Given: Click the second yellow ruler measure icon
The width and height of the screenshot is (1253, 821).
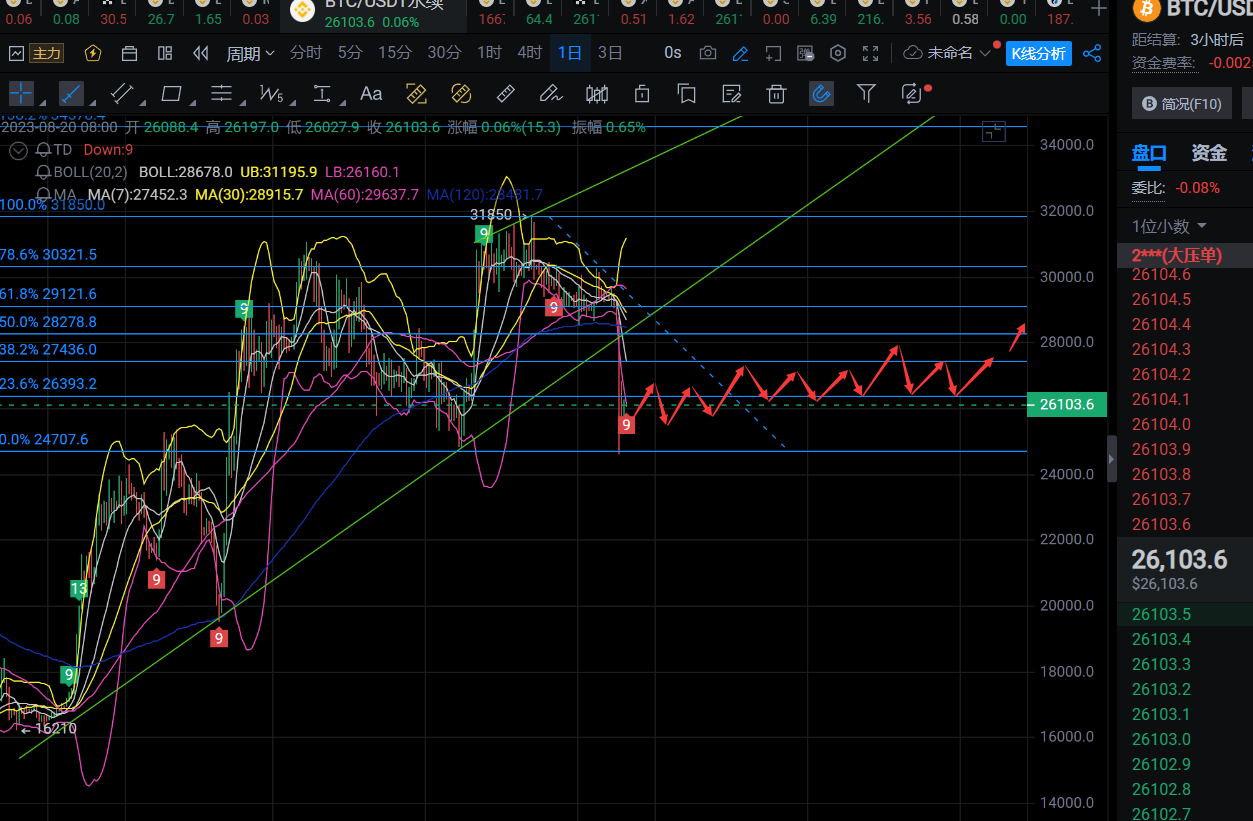Looking at the screenshot, I should tap(461, 94).
